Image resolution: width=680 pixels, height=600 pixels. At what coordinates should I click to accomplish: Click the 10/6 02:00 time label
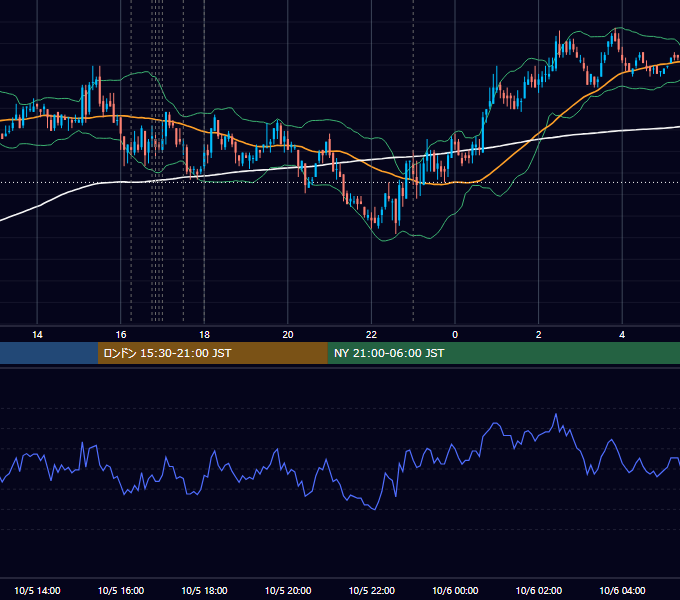click(x=539, y=590)
